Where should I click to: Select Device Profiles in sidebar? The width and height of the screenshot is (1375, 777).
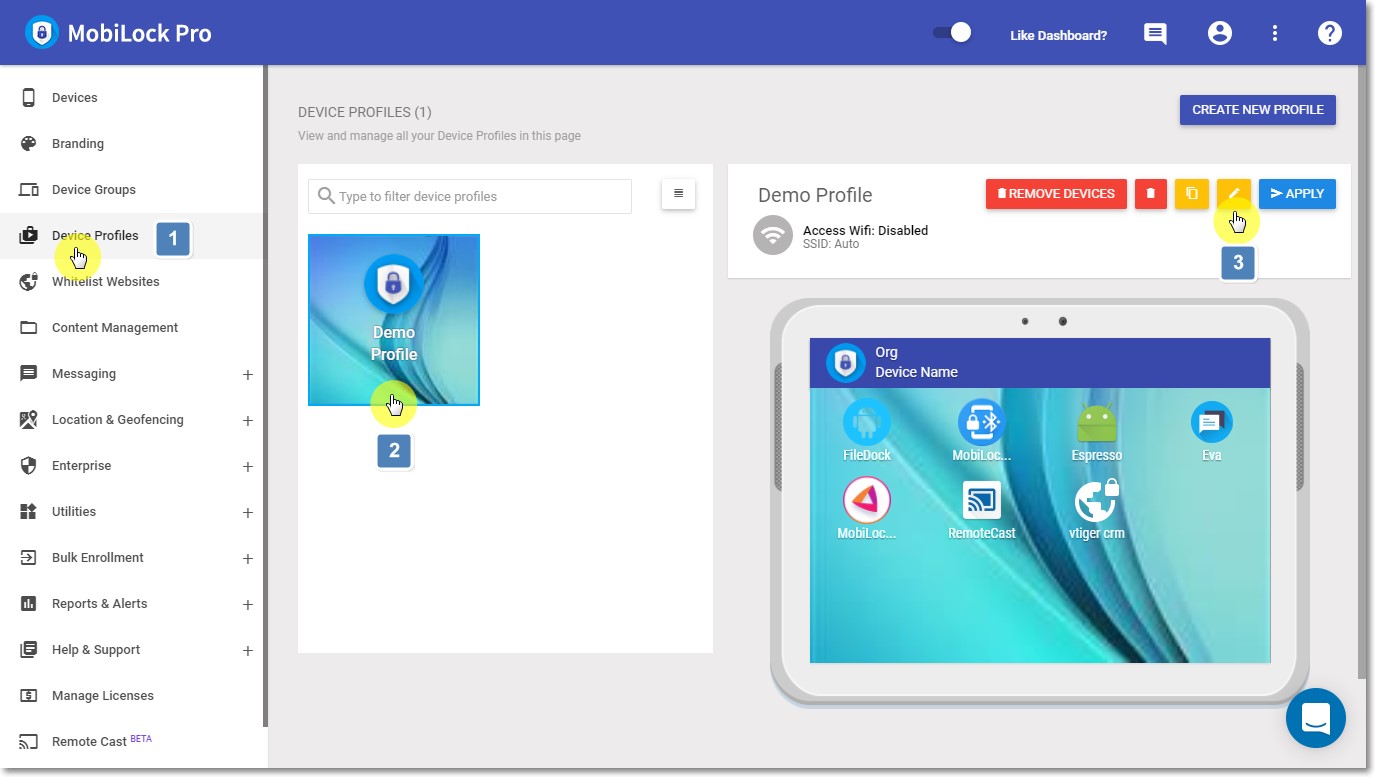pyautogui.click(x=132, y=236)
